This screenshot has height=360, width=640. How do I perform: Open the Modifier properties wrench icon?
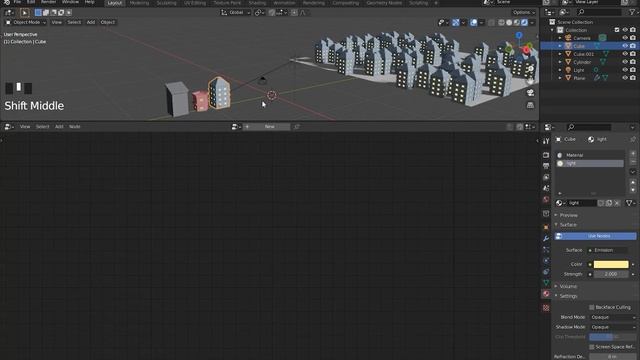[546, 238]
